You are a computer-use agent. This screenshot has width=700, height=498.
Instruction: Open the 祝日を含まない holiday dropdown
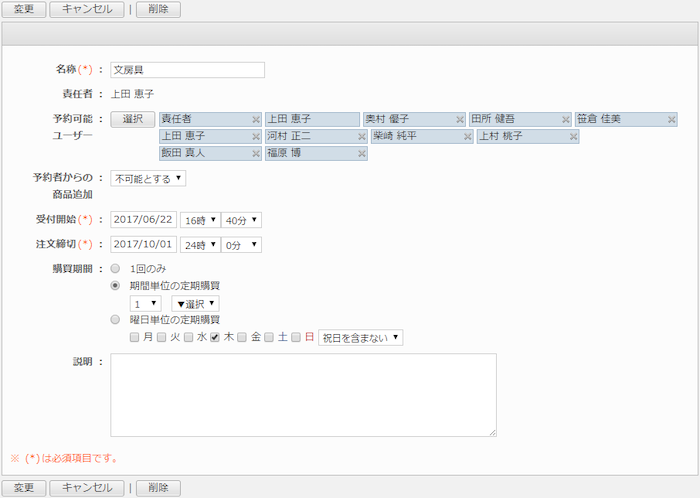(x=360, y=338)
